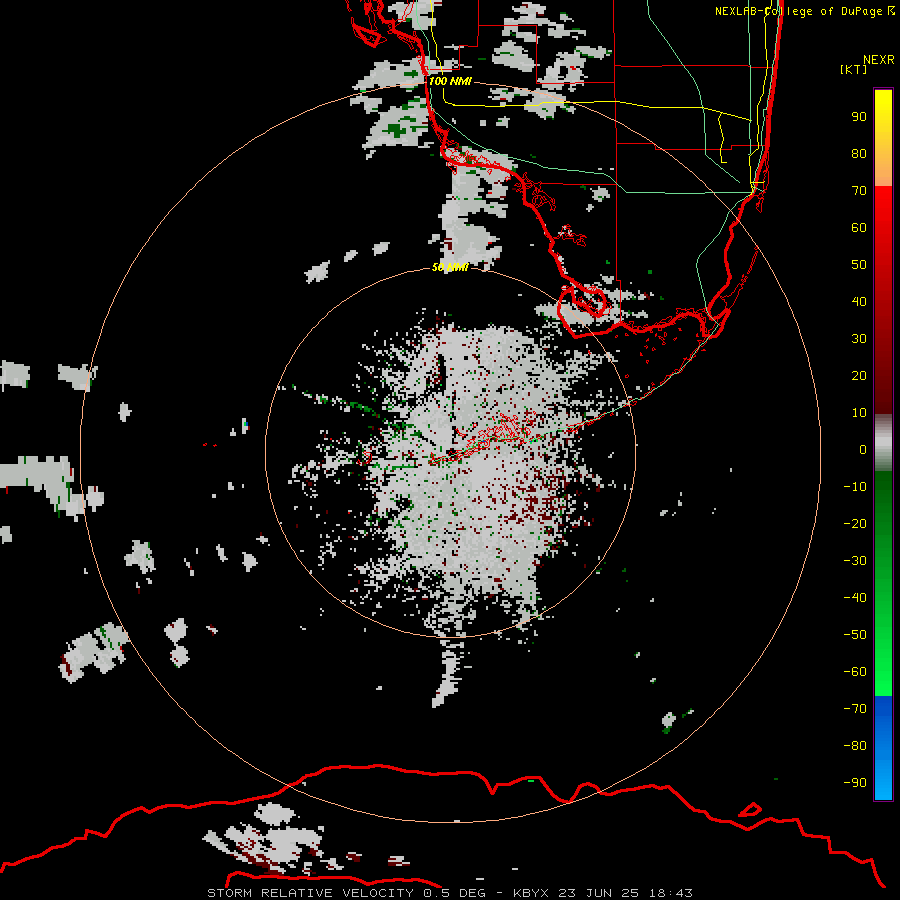Select the 30 value on velocity scale
Screen dimensions: 900x900
click(x=859, y=339)
